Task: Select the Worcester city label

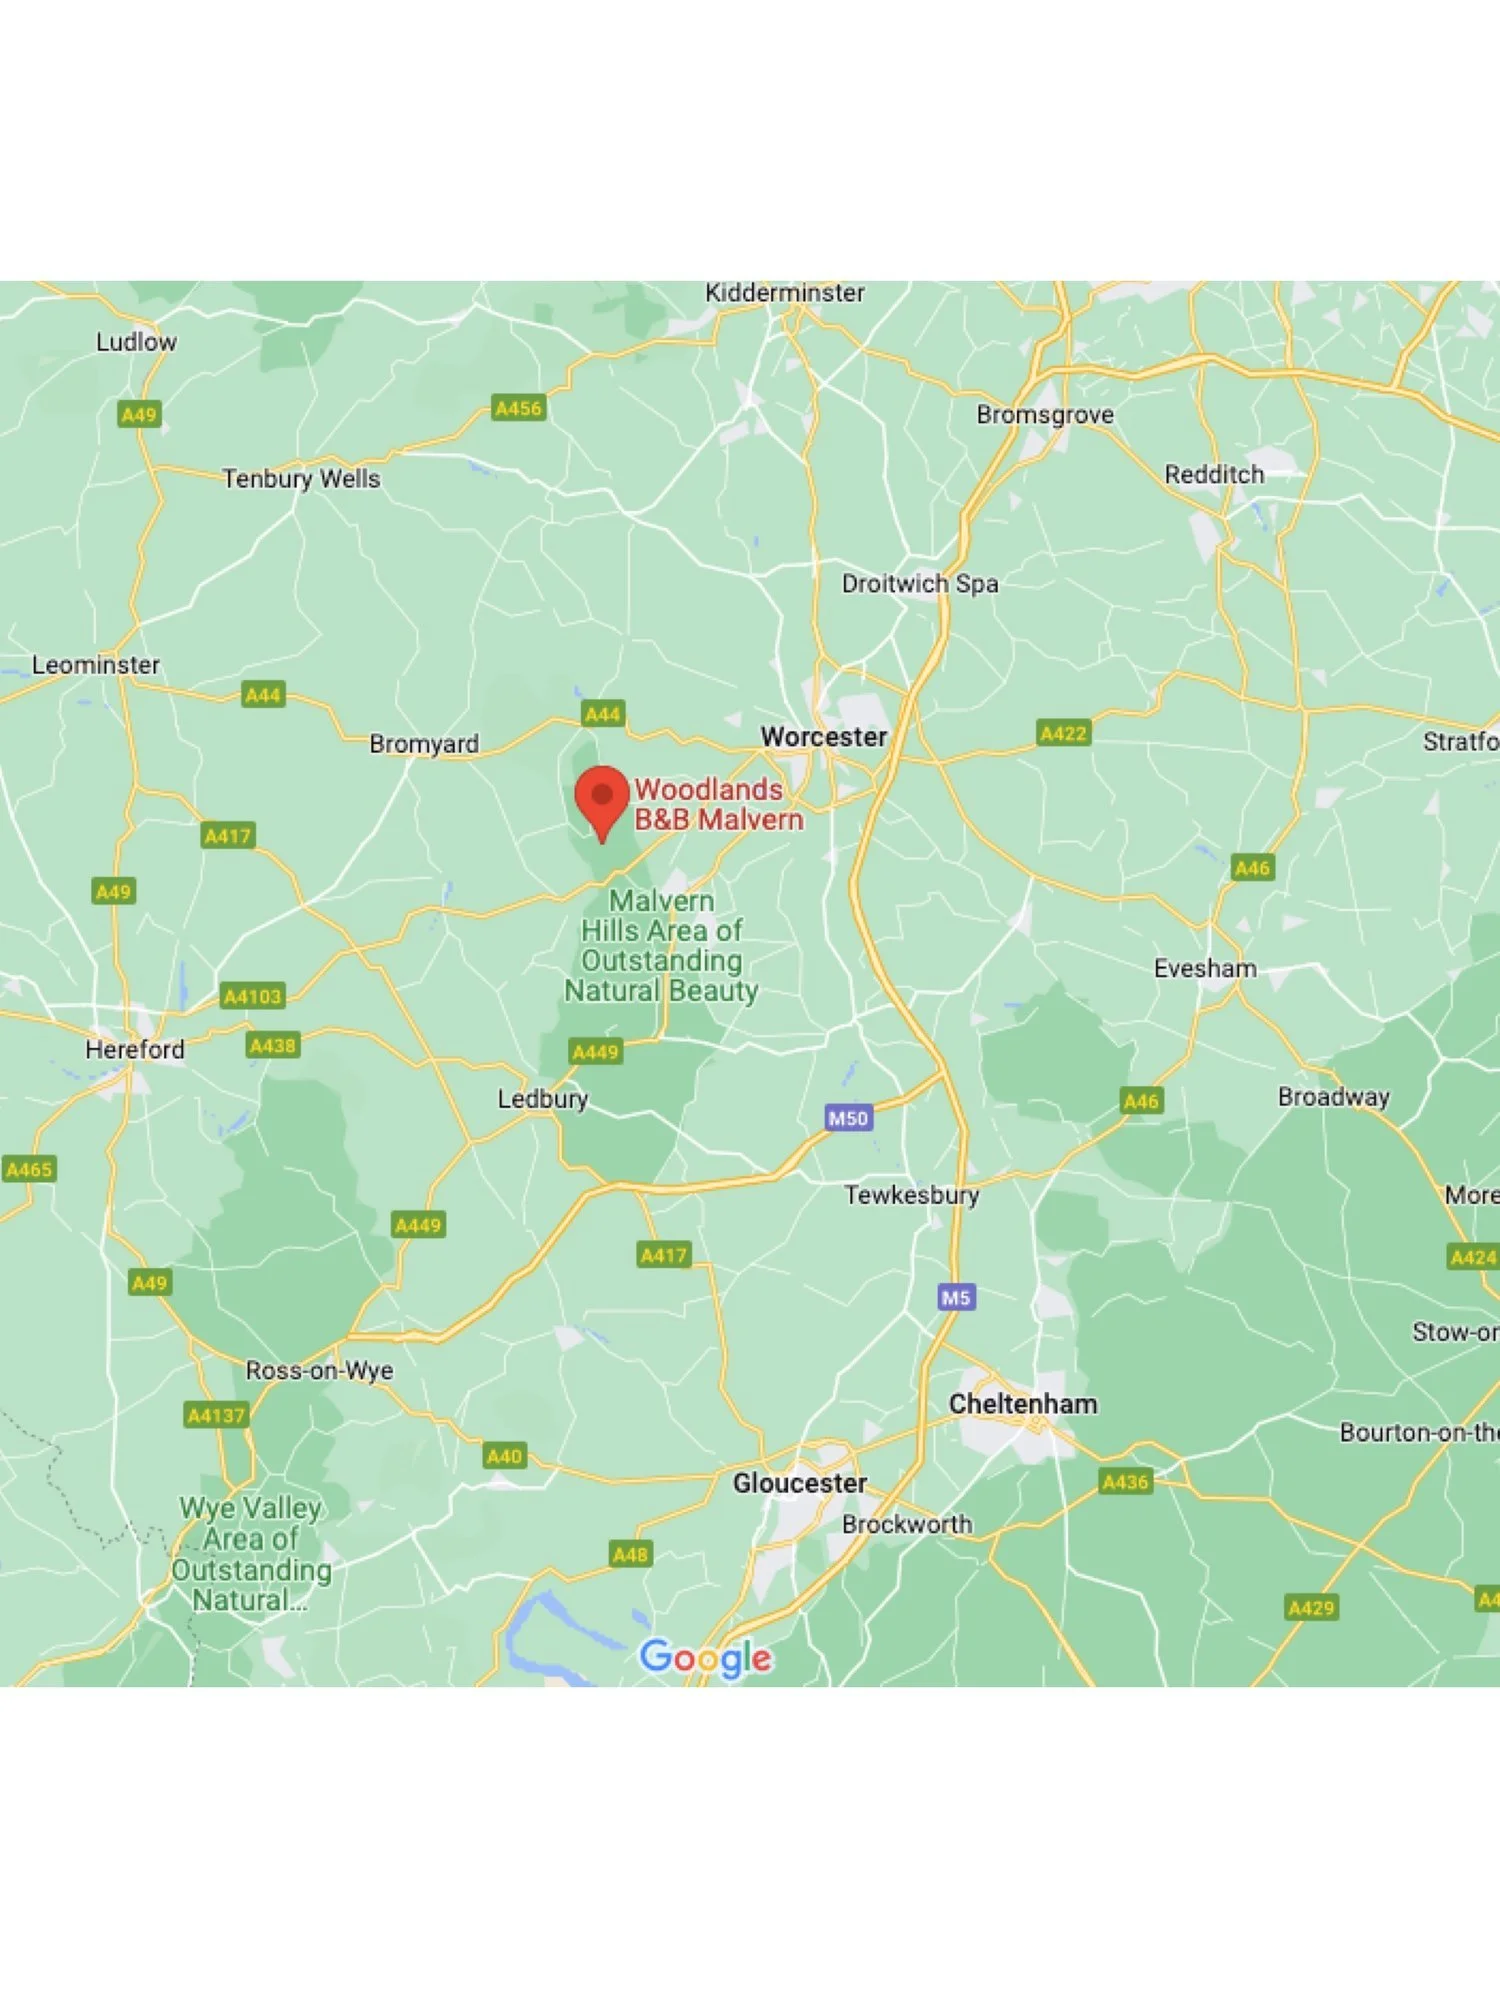Action: click(824, 737)
